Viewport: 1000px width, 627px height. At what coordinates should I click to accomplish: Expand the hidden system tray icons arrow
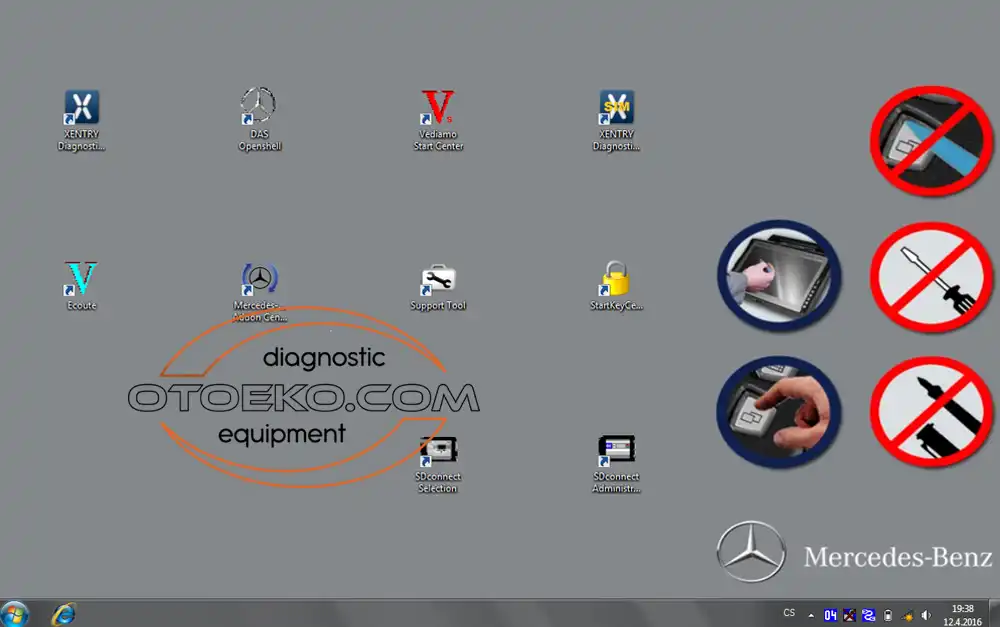pyautogui.click(x=811, y=615)
